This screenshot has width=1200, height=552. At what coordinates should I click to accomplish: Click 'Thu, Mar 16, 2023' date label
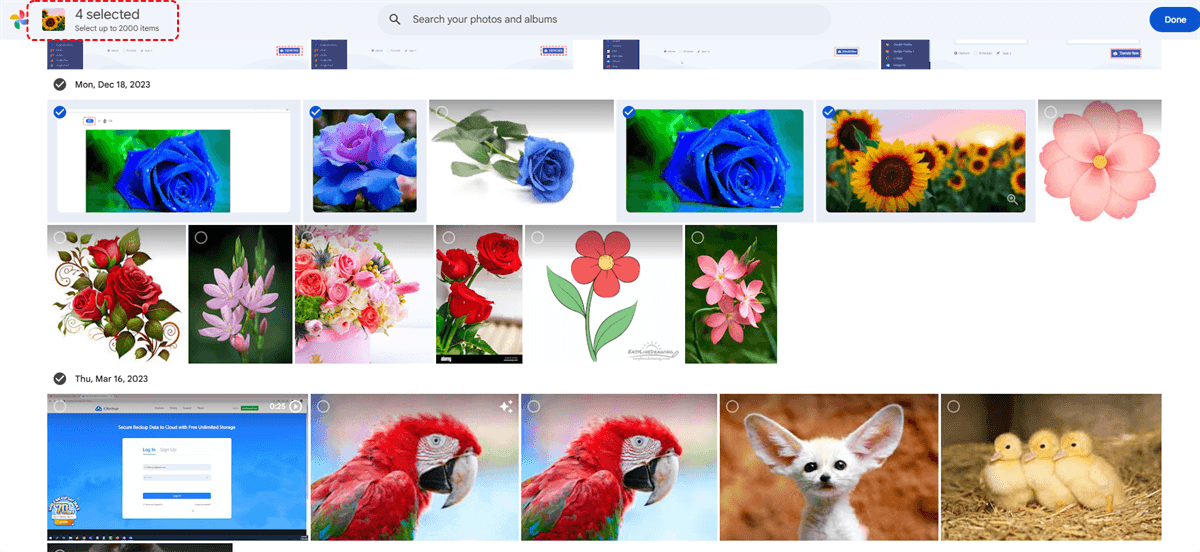coord(111,378)
